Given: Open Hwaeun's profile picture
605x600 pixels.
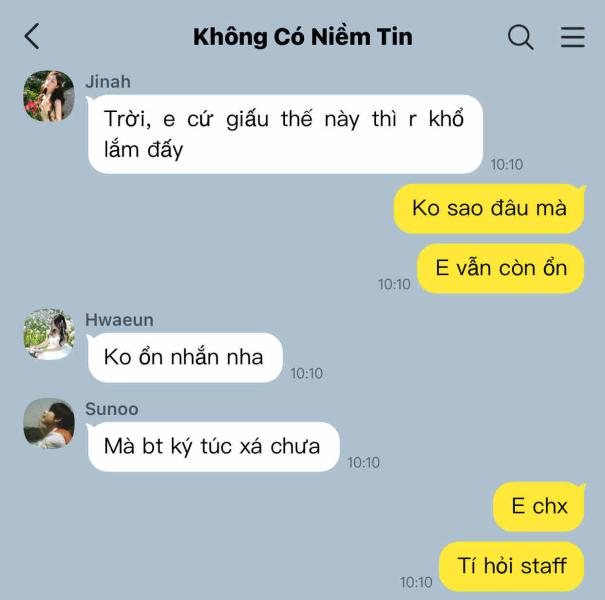Looking at the screenshot, I should [49, 334].
